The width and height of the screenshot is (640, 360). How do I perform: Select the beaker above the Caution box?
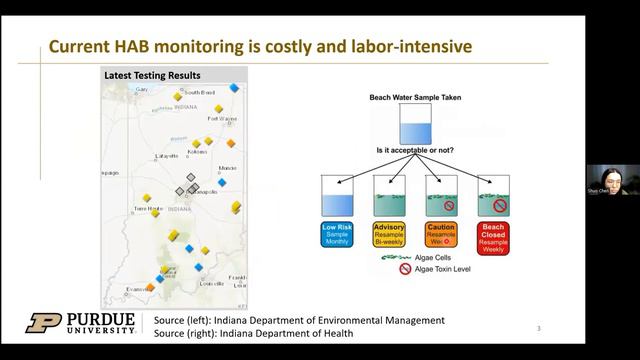click(442, 196)
